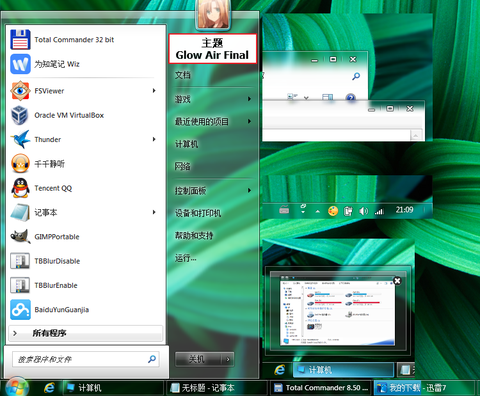Viewport: 480px width, 396px height.
Task: Expand the 记事本 jump list arrow
Action: [x=154, y=212]
